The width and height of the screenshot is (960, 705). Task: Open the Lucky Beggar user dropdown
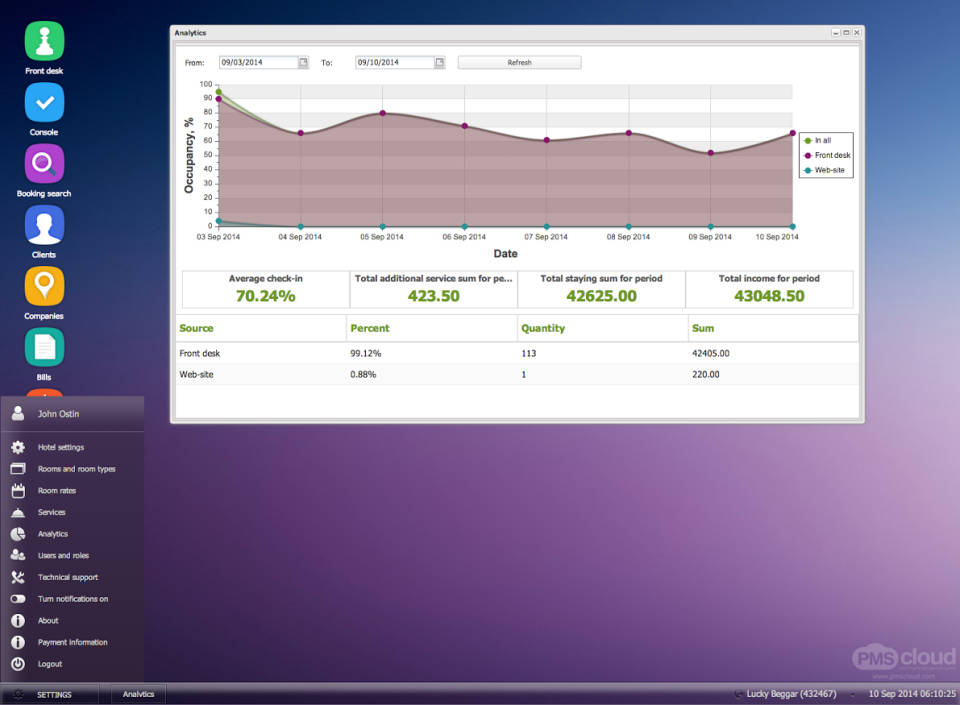point(789,693)
